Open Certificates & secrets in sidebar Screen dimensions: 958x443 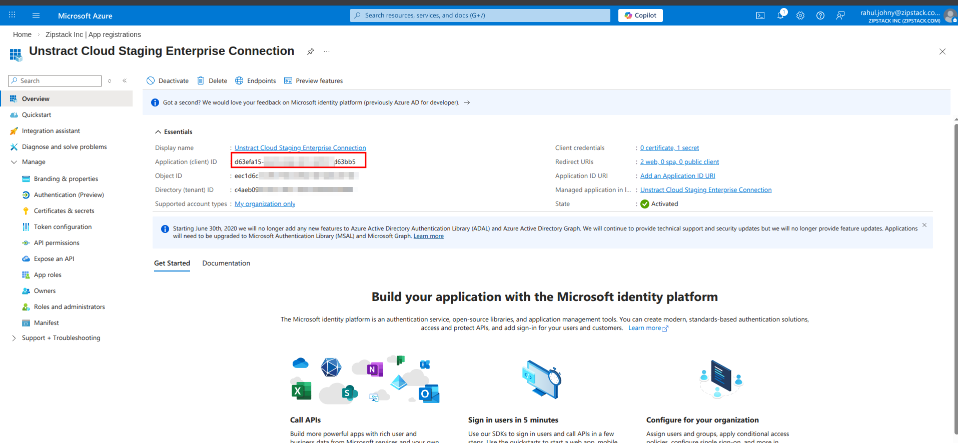pyautogui.click(x=64, y=210)
